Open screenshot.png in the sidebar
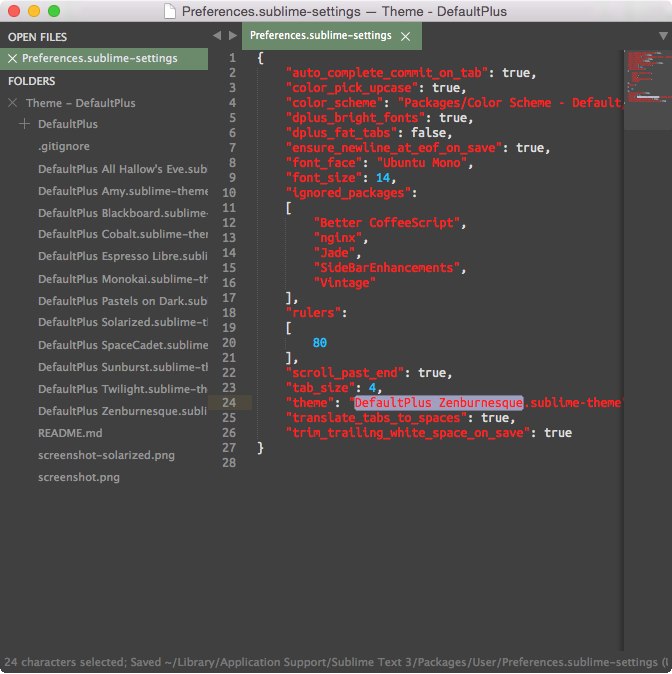The width and height of the screenshot is (672, 674). [79, 478]
